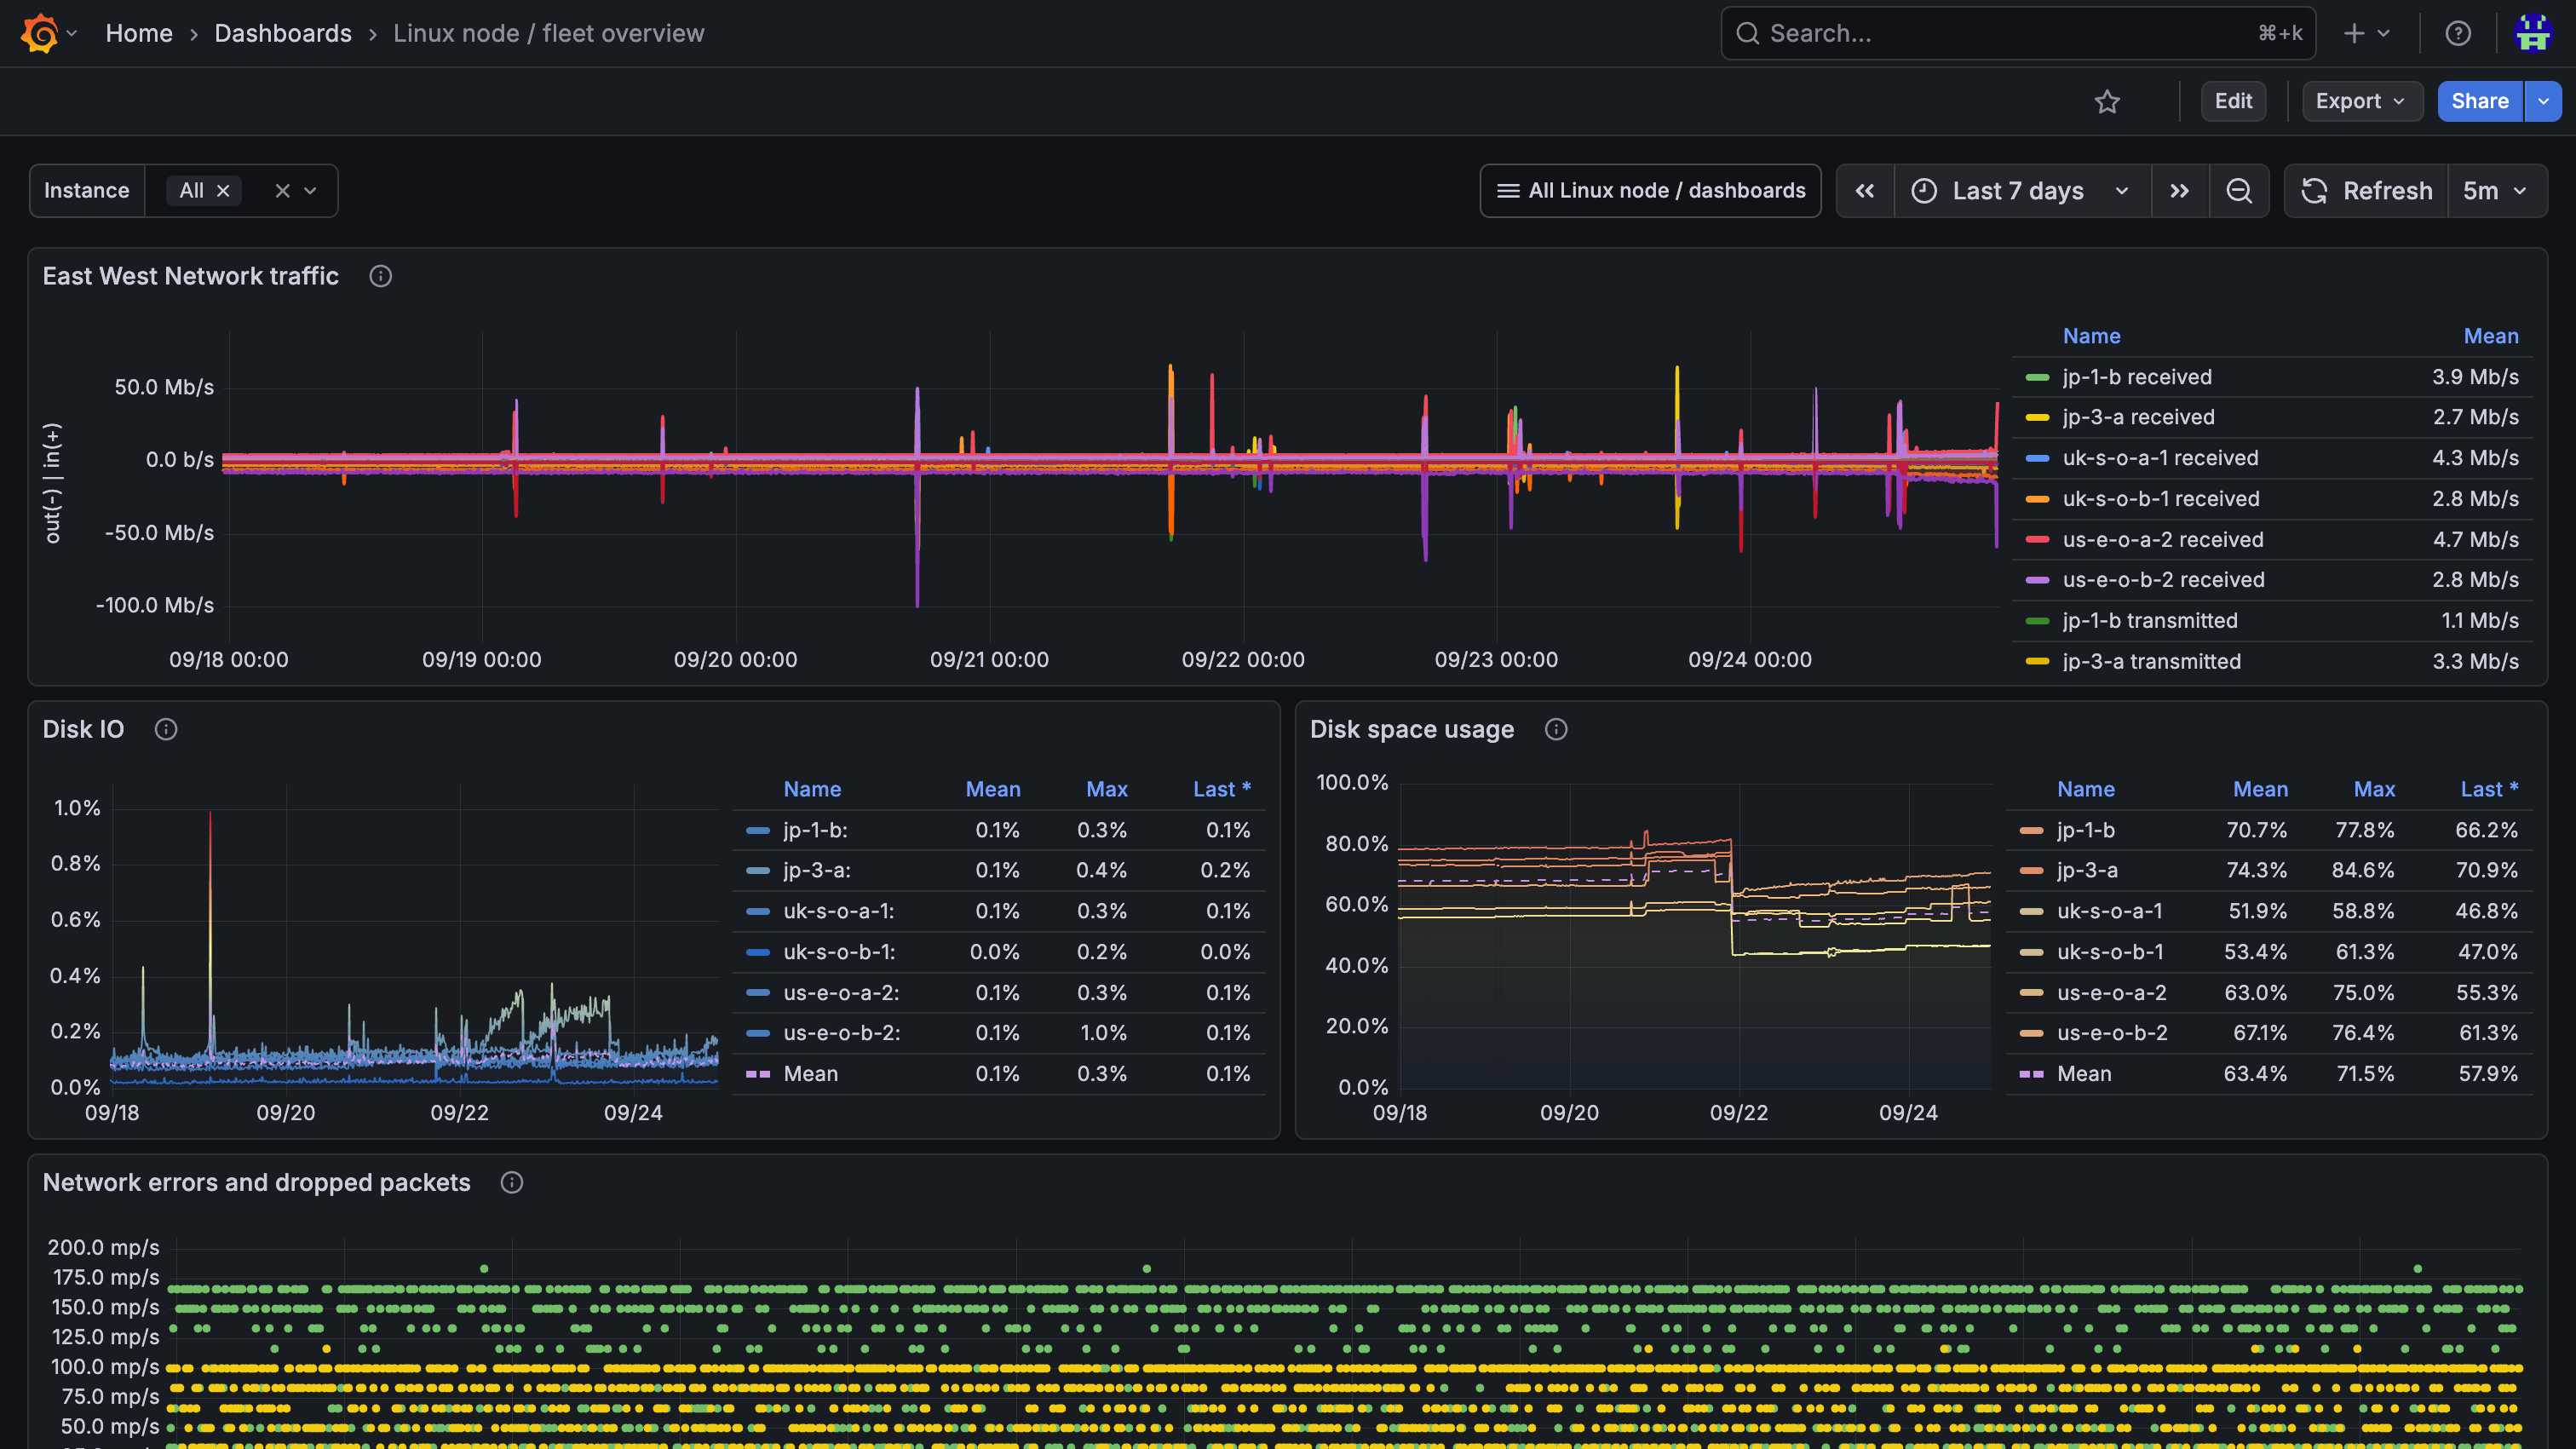Refresh the dashboard
This screenshot has height=1449, width=2576.
(x=2367, y=191)
